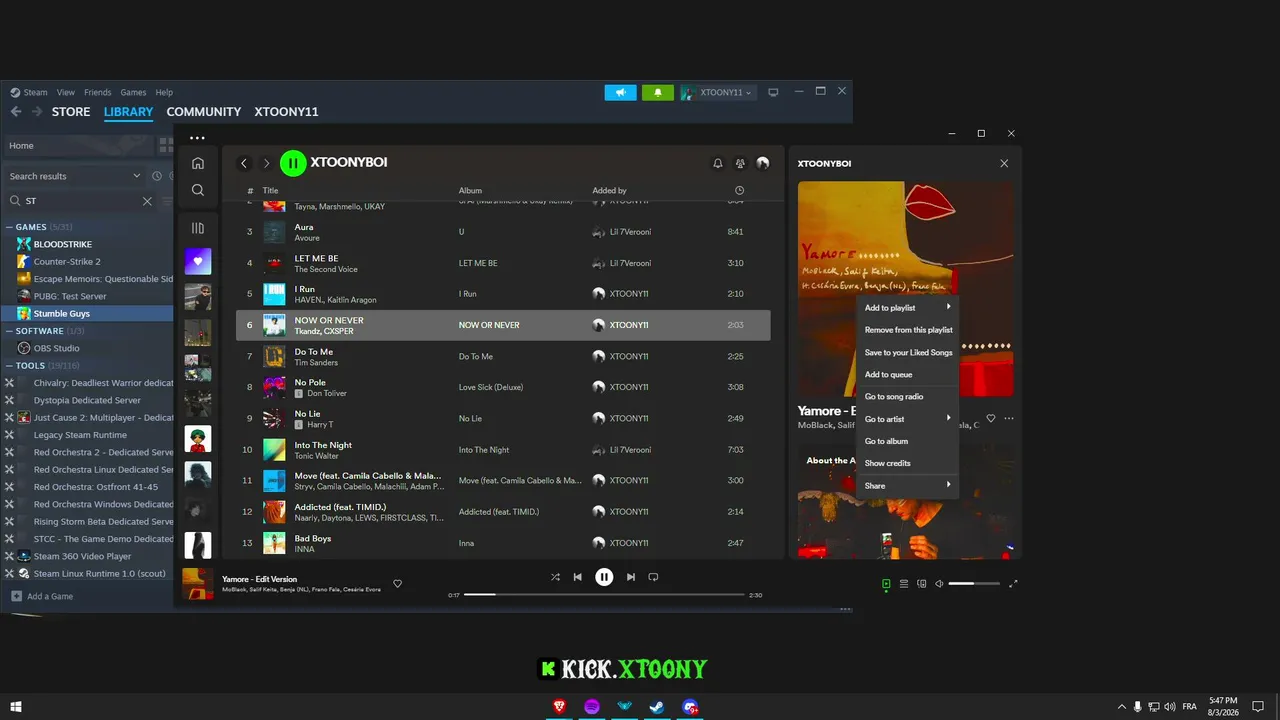Sort tracks by the duration clock column
Viewport: 1280px width, 720px height.
point(739,190)
